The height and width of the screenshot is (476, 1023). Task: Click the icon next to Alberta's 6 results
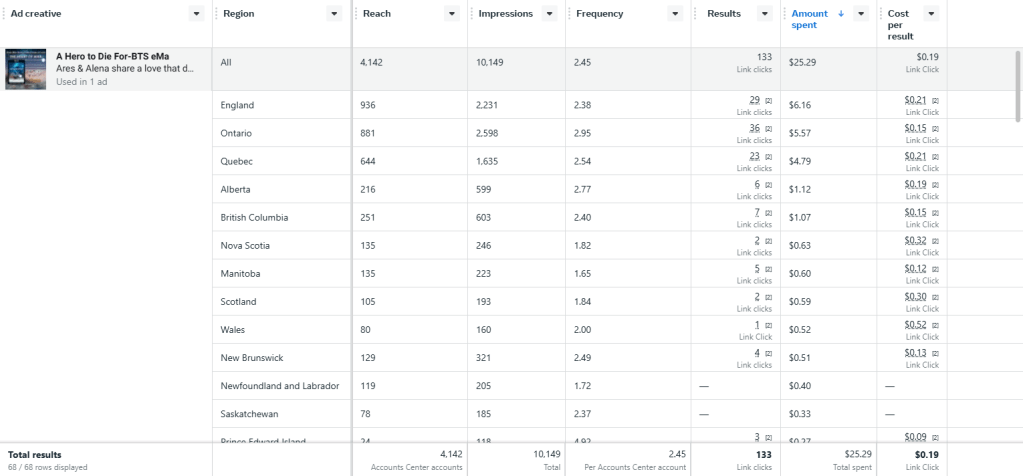click(x=769, y=185)
